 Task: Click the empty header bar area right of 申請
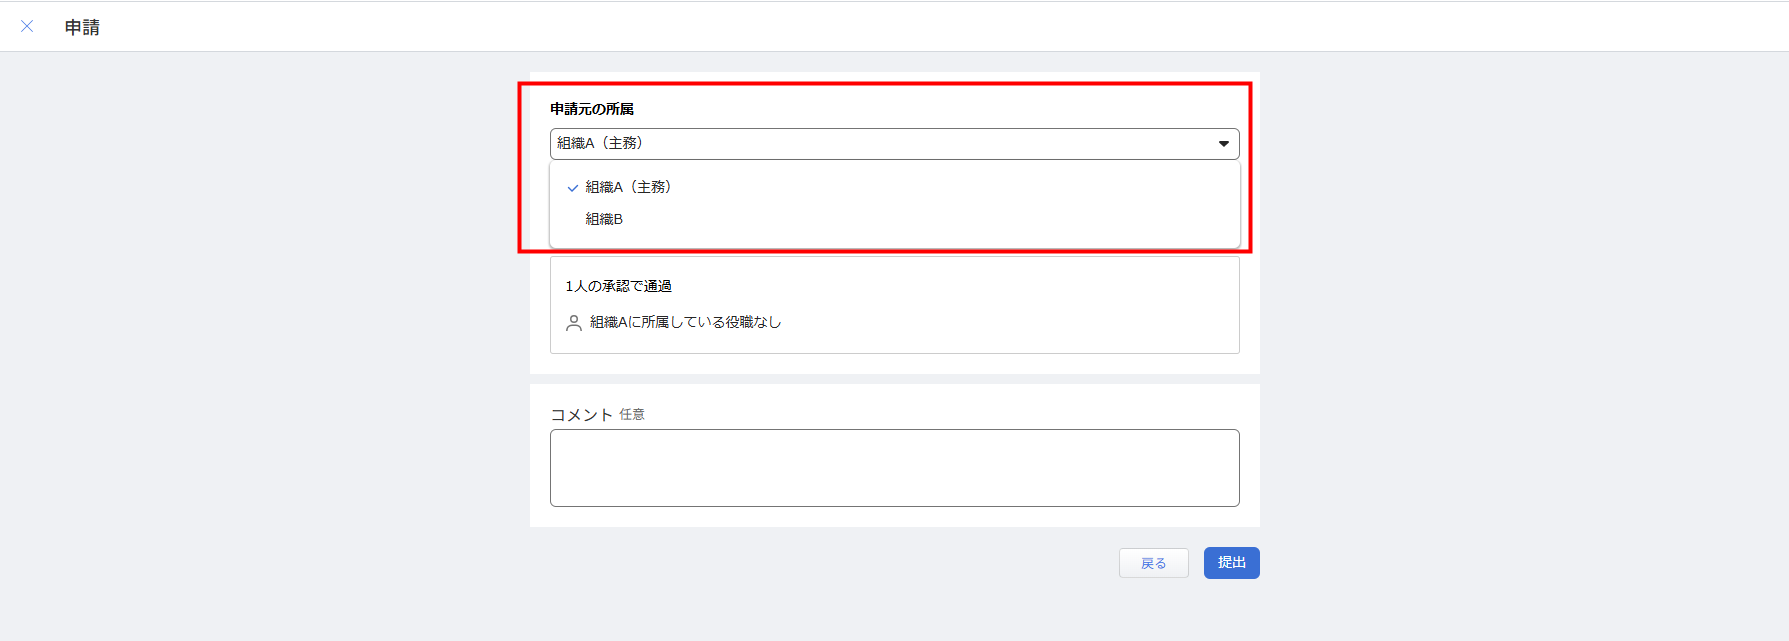(x=900, y=27)
